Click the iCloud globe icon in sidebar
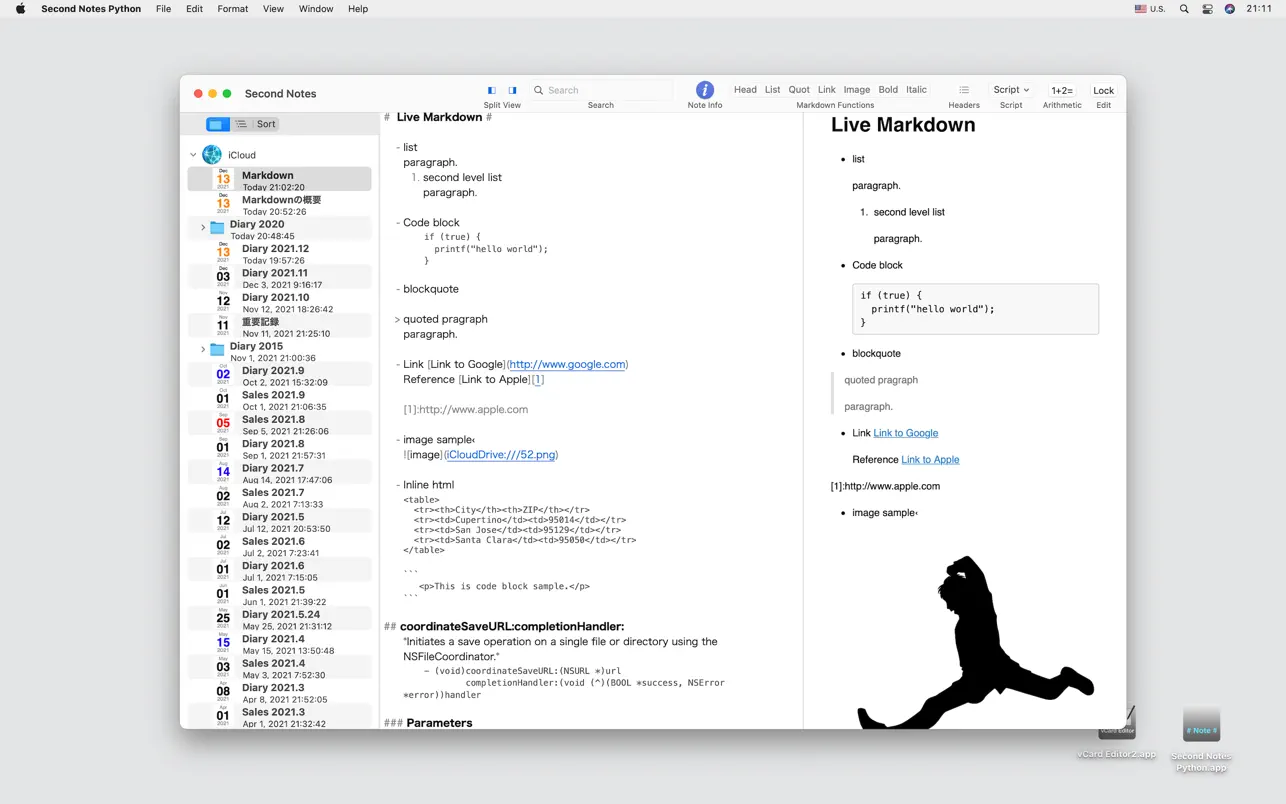The width and height of the screenshot is (1286, 804). click(x=211, y=154)
